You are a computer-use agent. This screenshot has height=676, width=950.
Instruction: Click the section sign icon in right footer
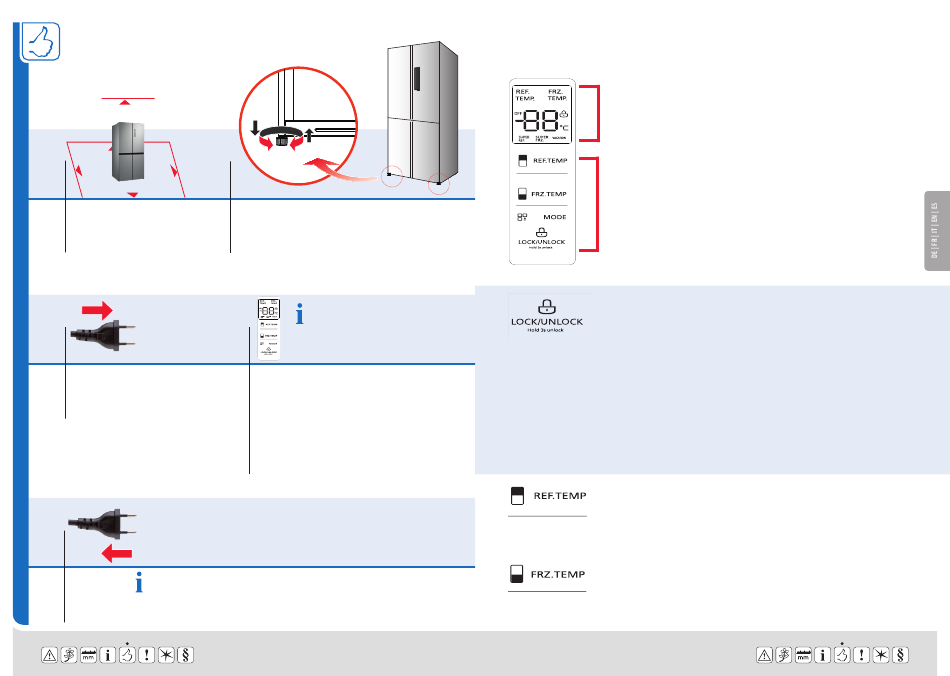click(900, 655)
